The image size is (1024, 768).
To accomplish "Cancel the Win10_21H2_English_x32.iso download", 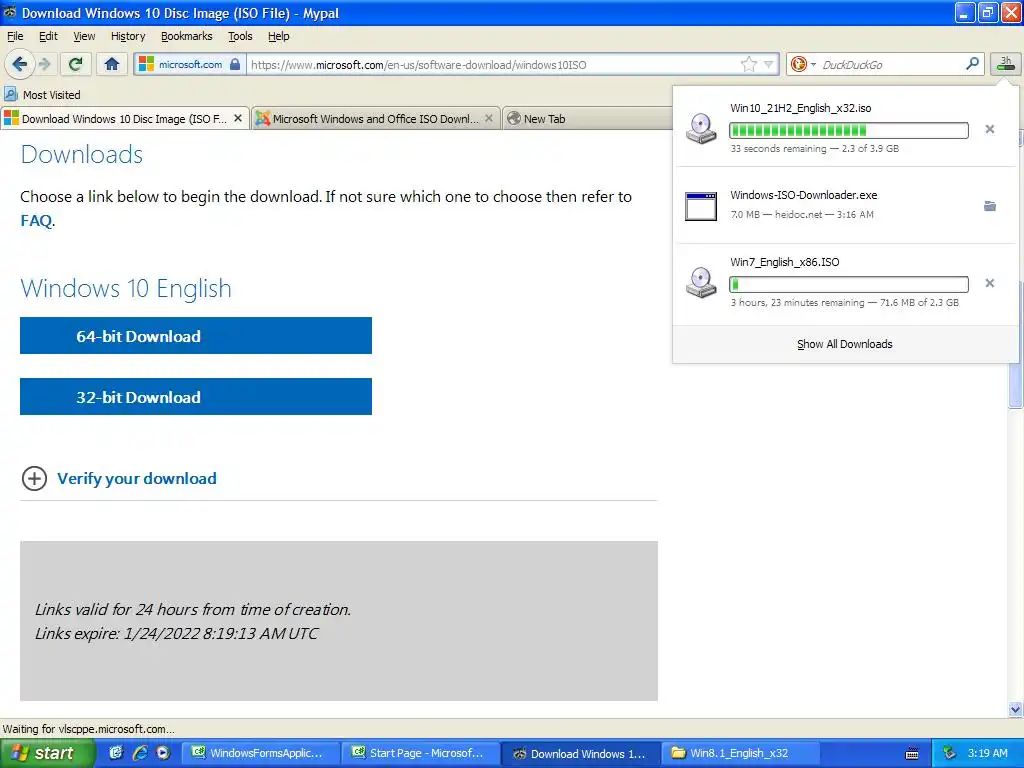I will [x=989, y=129].
